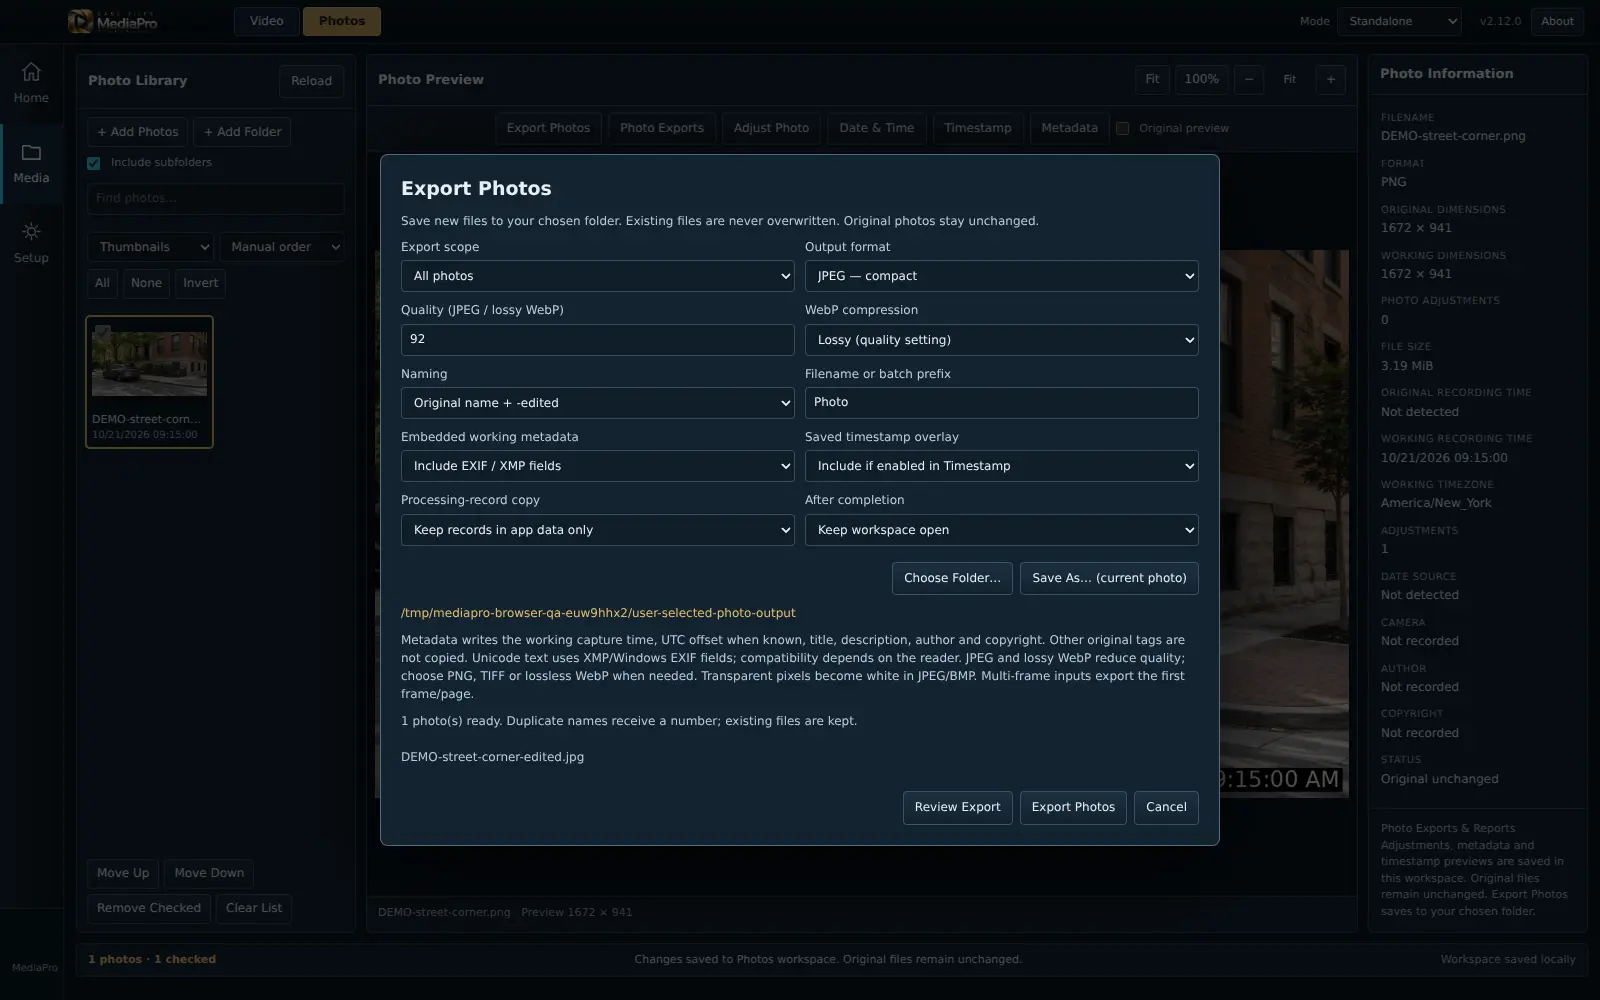Viewport: 1600px width, 1000px height.
Task: Open the Saved timestamp overlay dropdown
Action: 1002,466
